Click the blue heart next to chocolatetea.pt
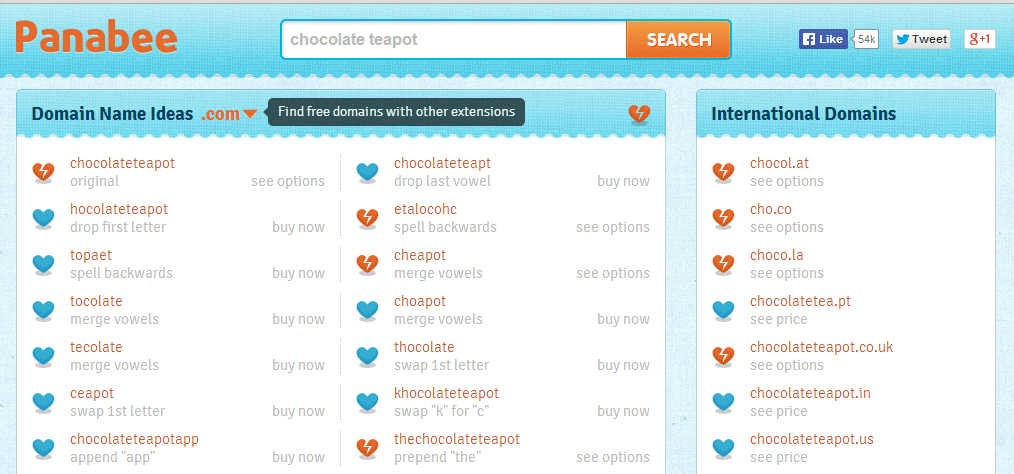Viewport: 1014px width, 474px height. (x=723, y=310)
